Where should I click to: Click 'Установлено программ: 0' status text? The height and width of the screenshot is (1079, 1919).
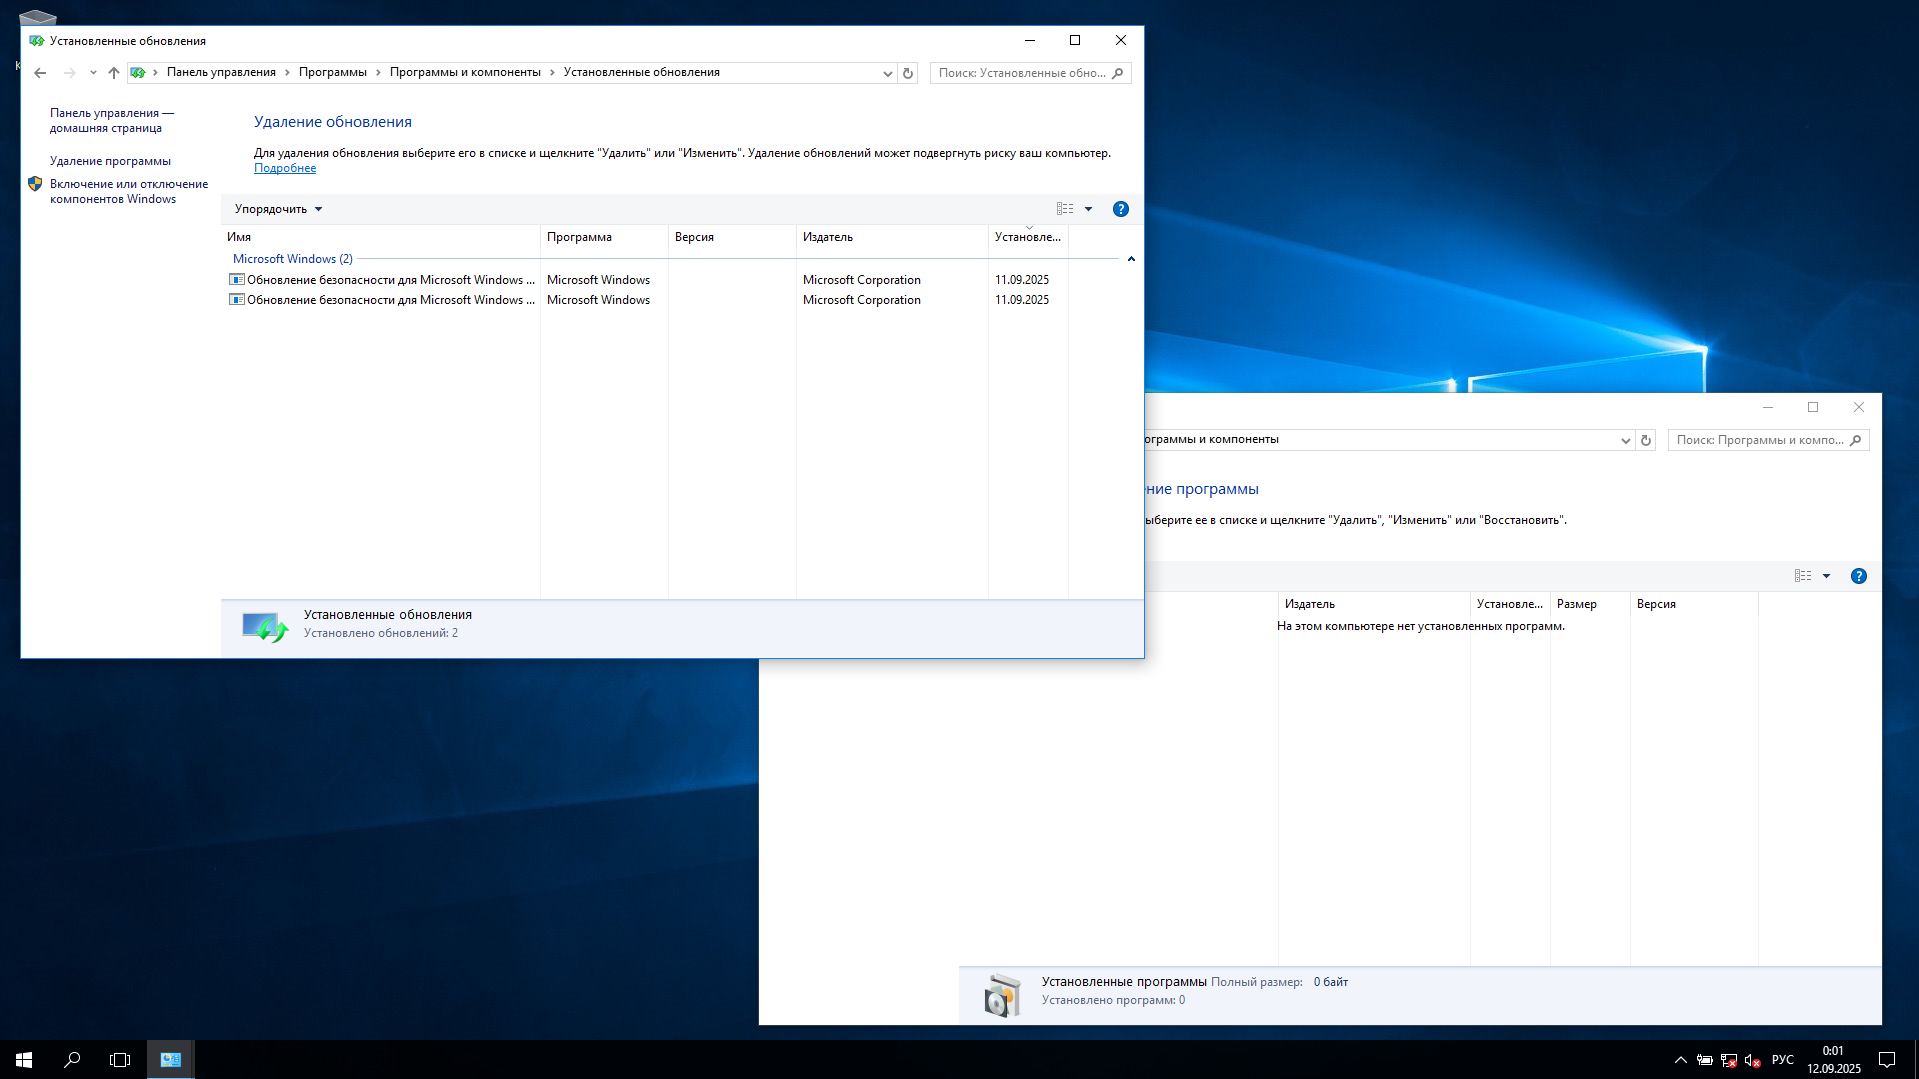(x=1113, y=1000)
